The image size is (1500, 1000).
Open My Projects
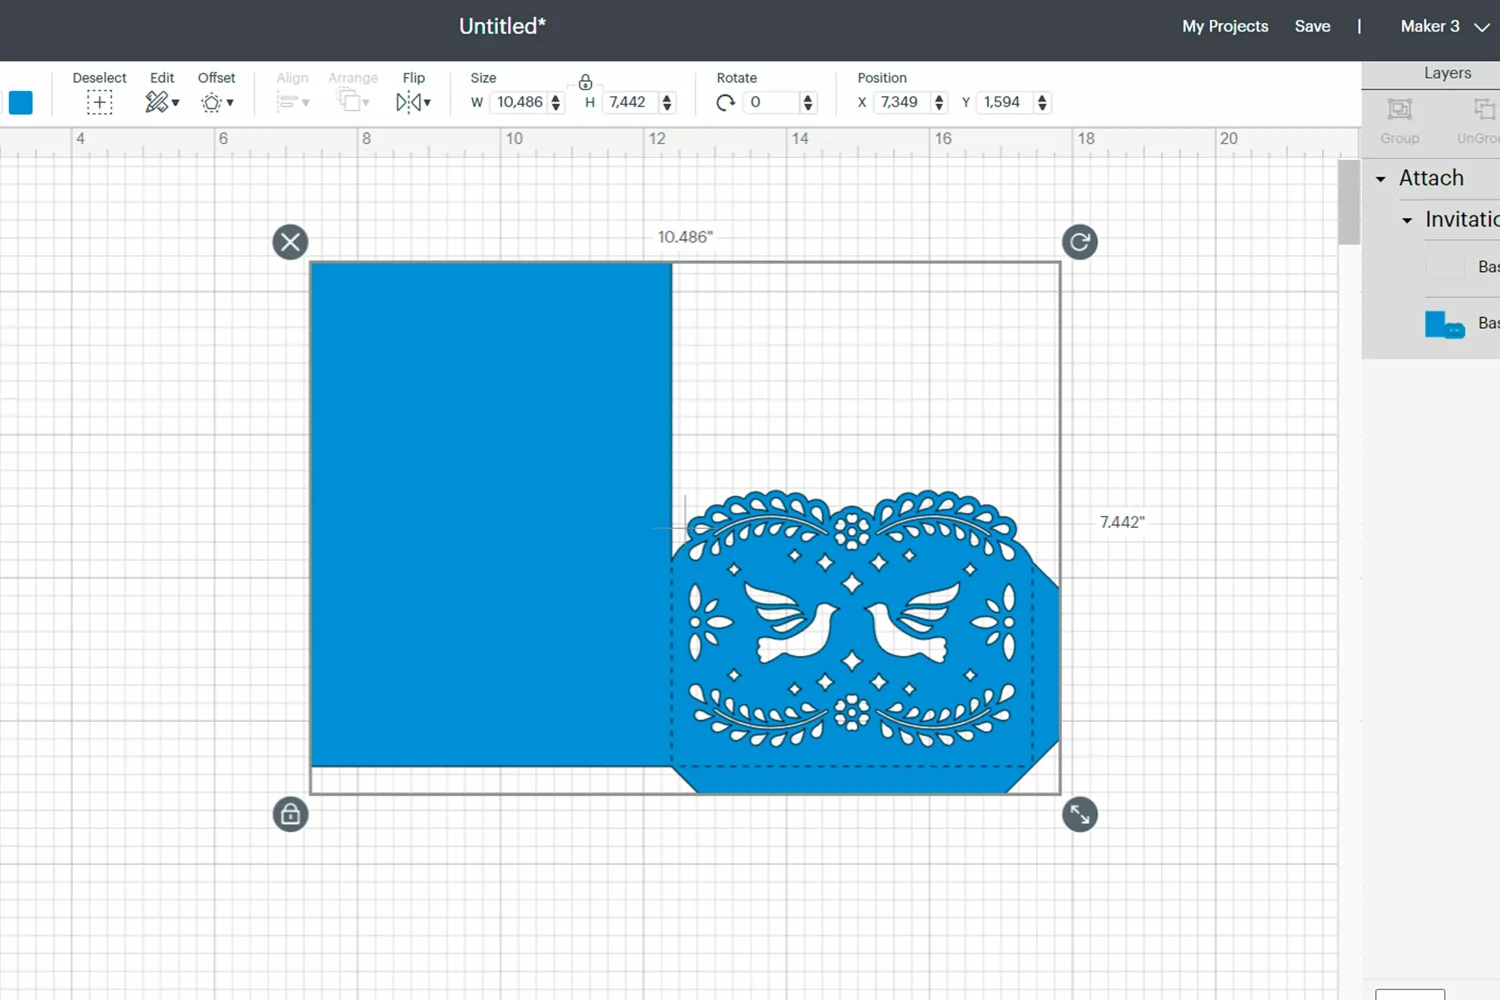1225,27
